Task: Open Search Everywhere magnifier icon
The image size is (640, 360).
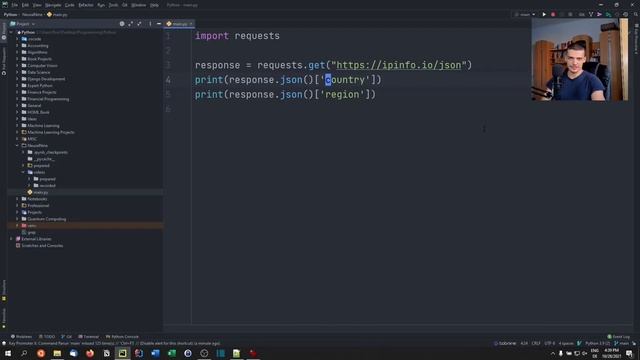Action: (636, 14)
